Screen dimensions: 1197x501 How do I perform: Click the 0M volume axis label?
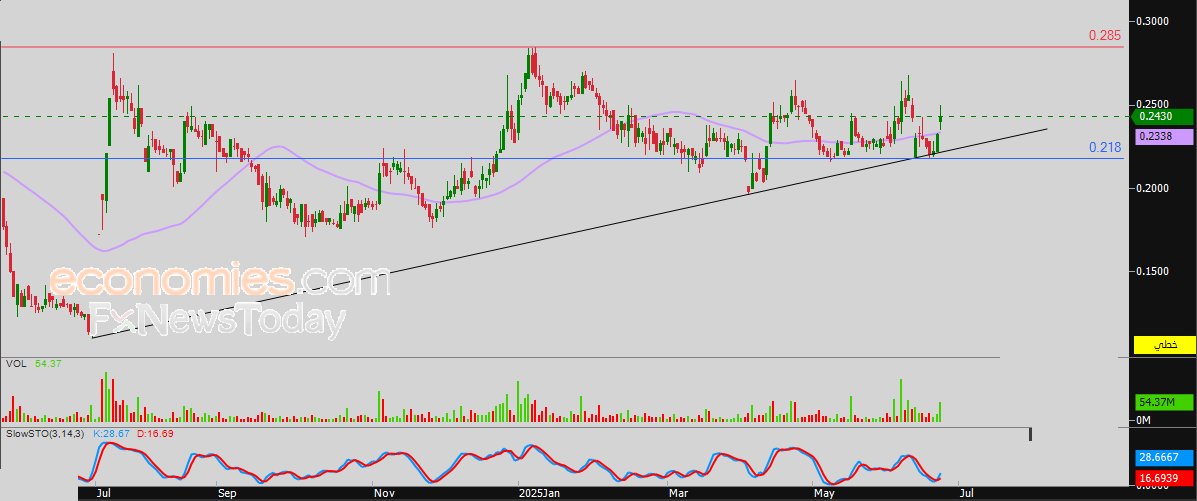1144,421
